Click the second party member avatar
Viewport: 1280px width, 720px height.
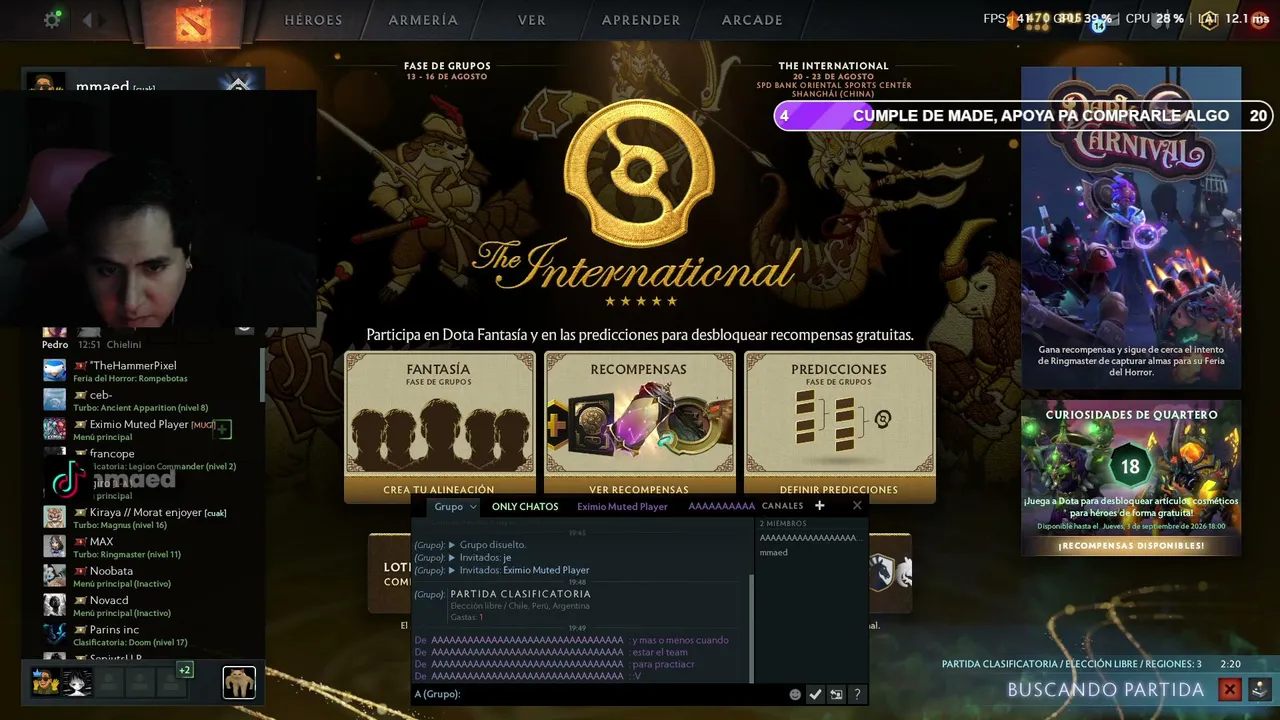coord(78,682)
